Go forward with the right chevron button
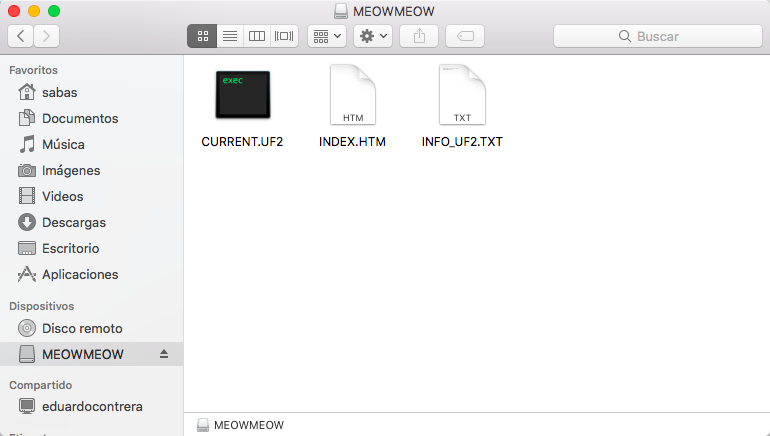 (47, 36)
